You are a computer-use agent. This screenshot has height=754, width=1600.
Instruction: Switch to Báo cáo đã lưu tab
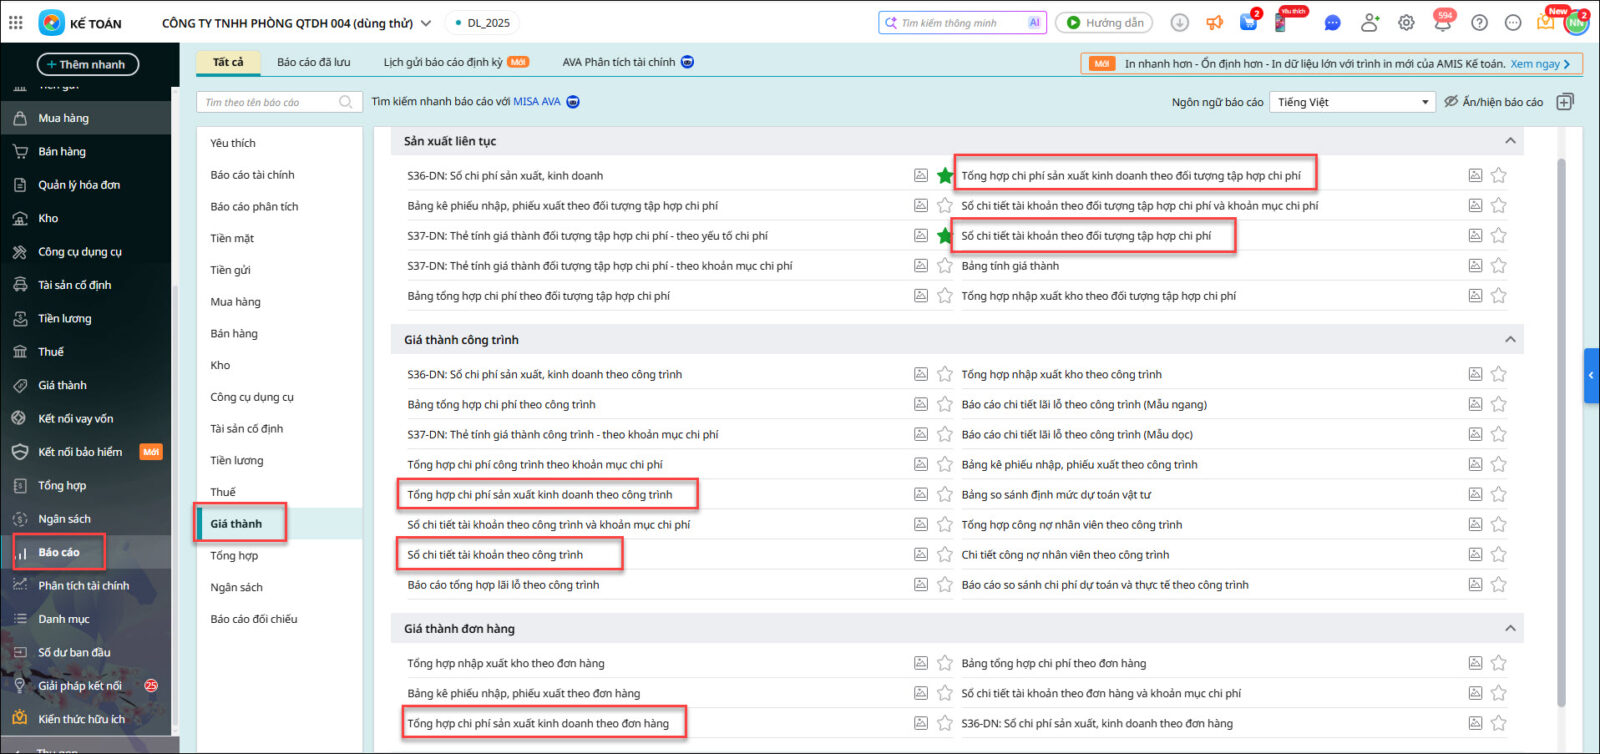[313, 62]
